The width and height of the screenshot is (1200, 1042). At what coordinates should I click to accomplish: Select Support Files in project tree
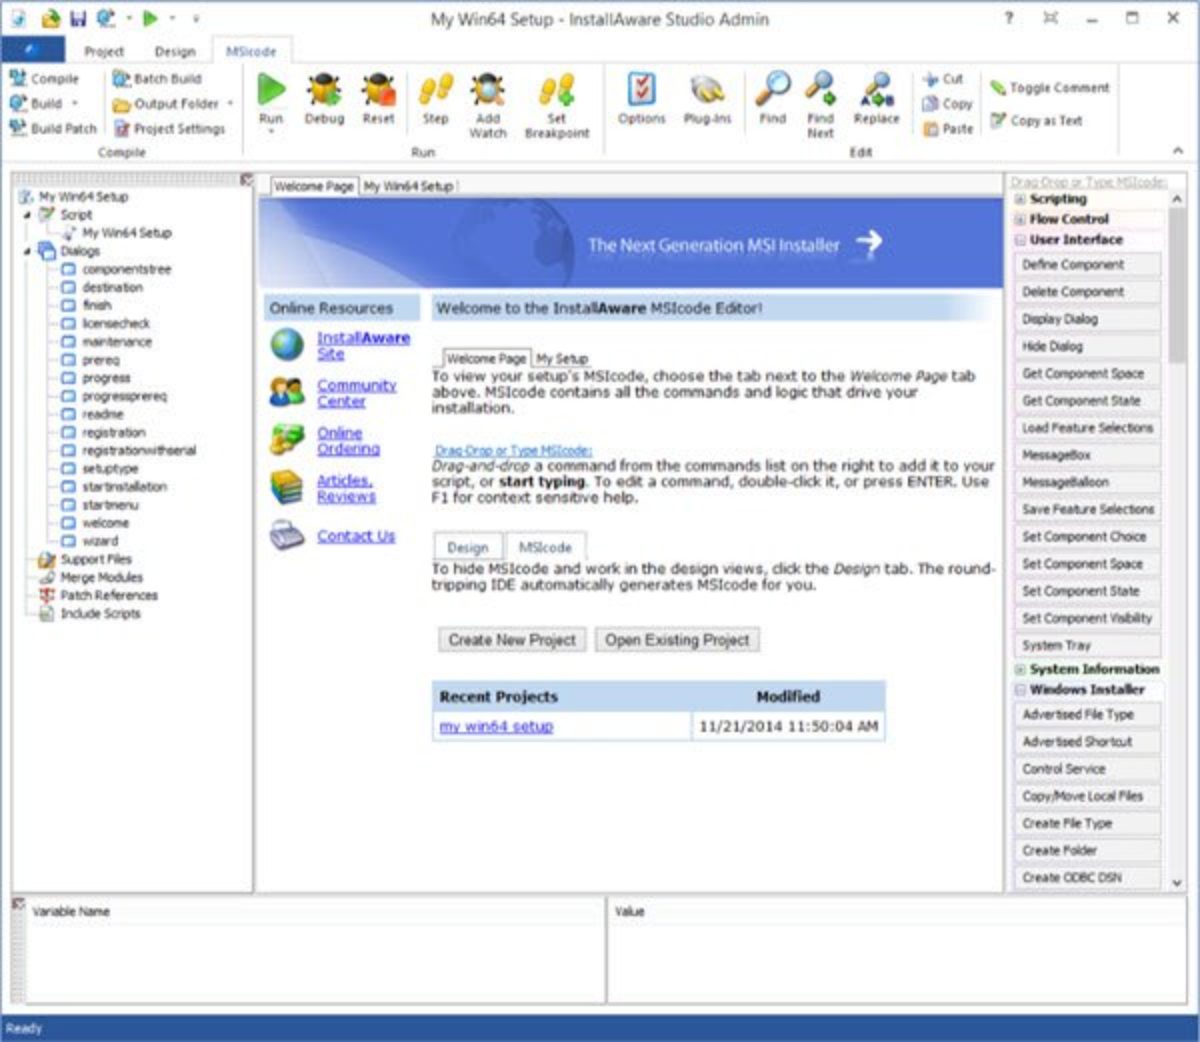pyautogui.click(x=96, y=560)
